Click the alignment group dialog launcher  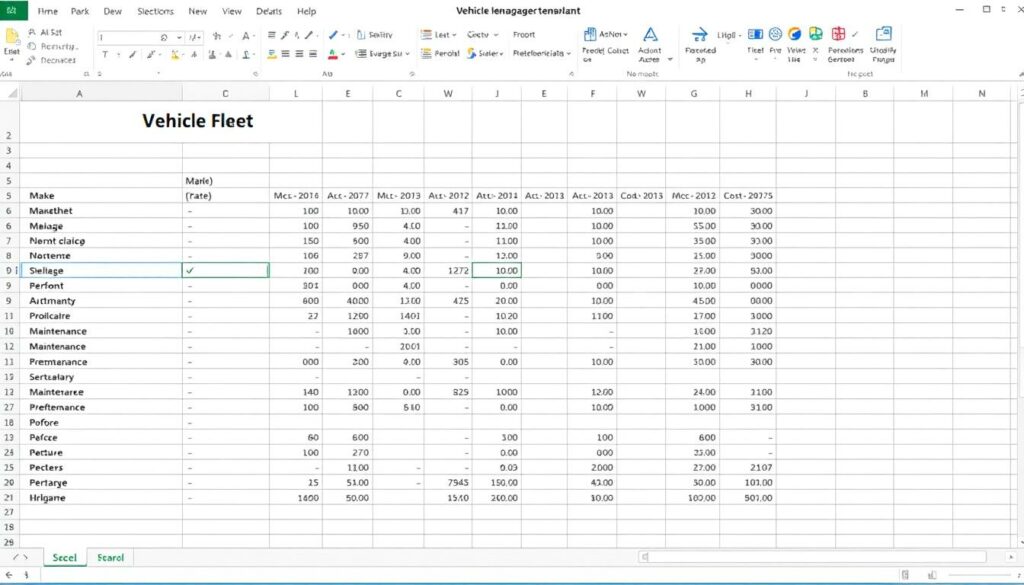411,74
